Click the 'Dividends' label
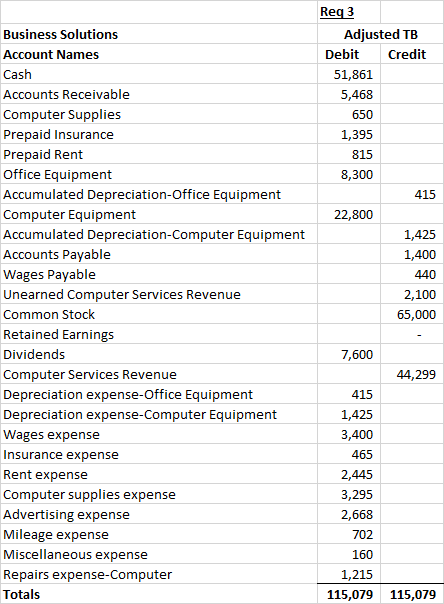 pos(34,355)
